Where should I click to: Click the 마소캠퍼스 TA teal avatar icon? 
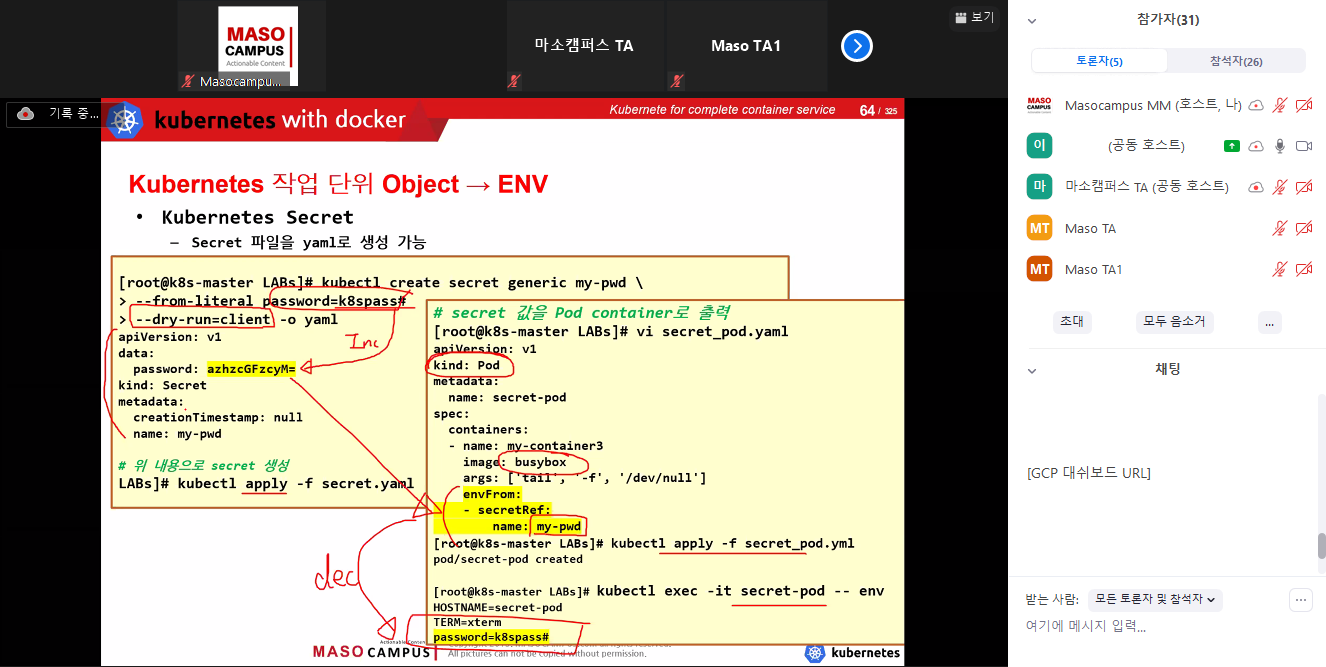coord(1040,187)
